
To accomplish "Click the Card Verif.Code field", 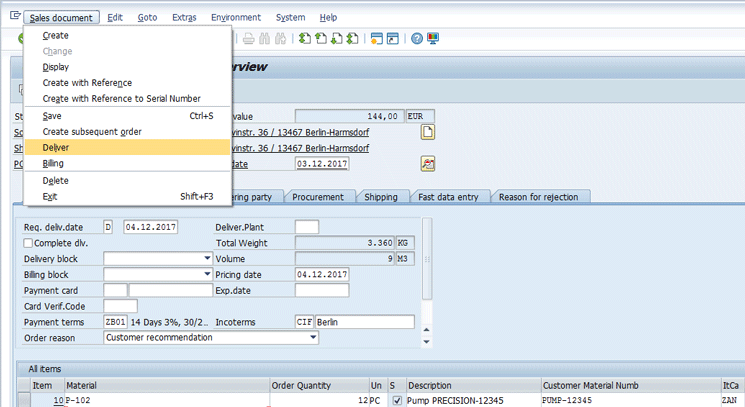I will pos(120,306).
